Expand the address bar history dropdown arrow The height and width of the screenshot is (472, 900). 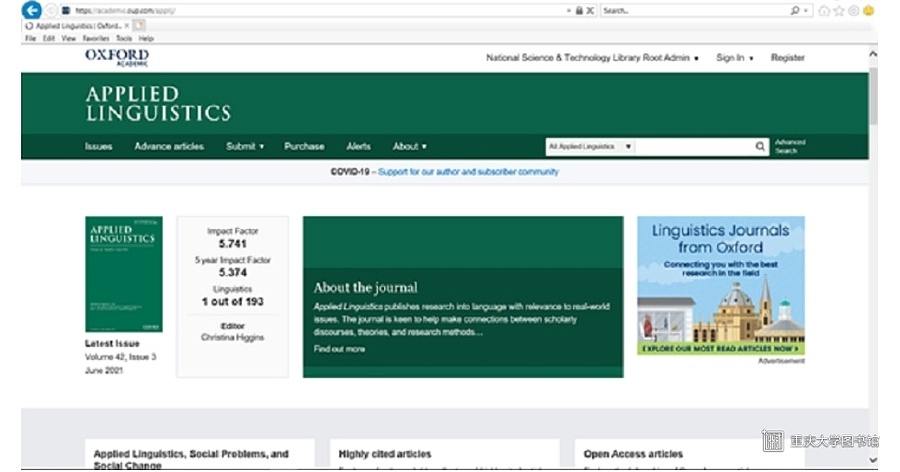(x=569, y=10)
